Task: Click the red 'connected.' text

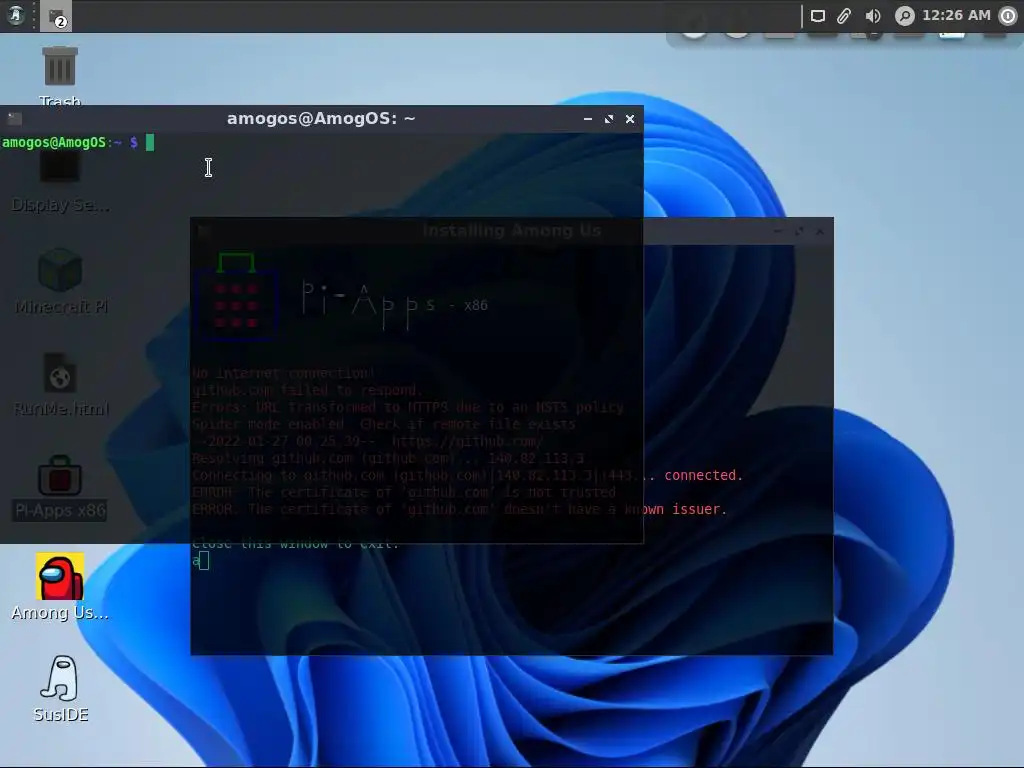Action: [703, 475]
